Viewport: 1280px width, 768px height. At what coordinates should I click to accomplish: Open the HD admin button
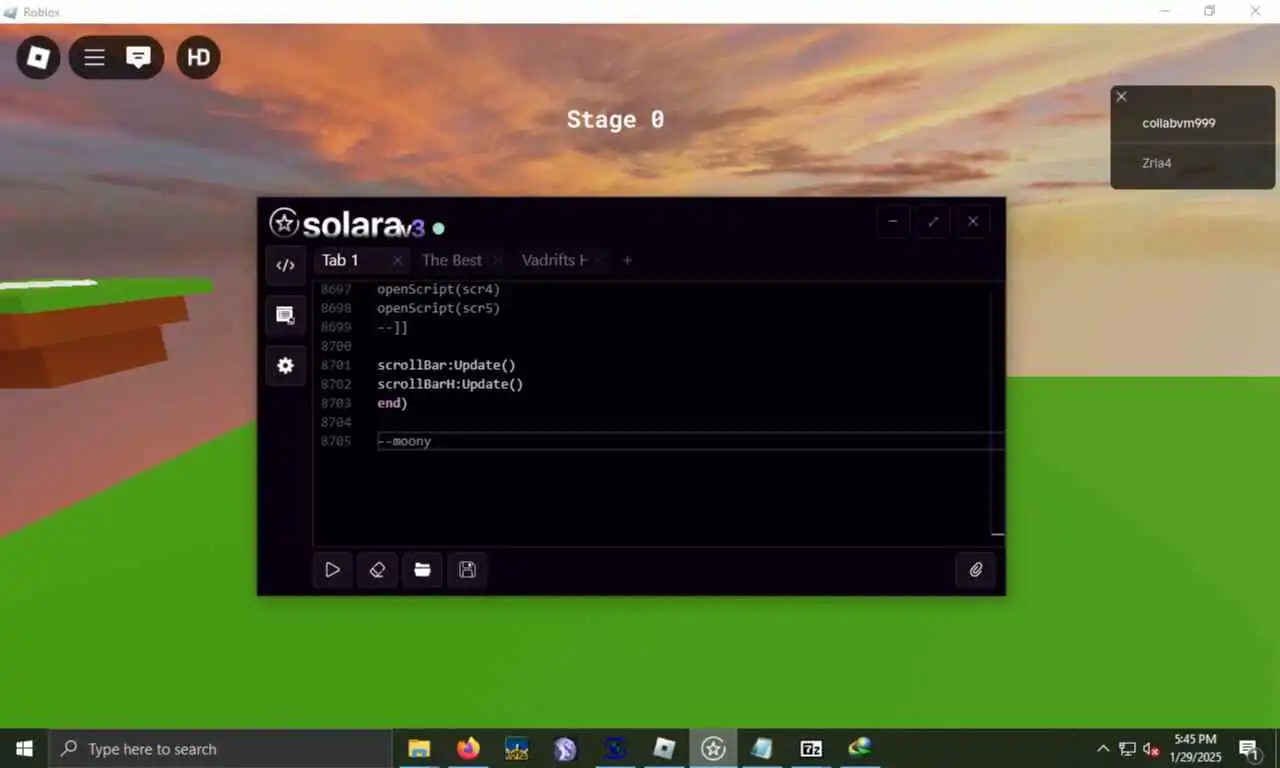click(198, 58)
